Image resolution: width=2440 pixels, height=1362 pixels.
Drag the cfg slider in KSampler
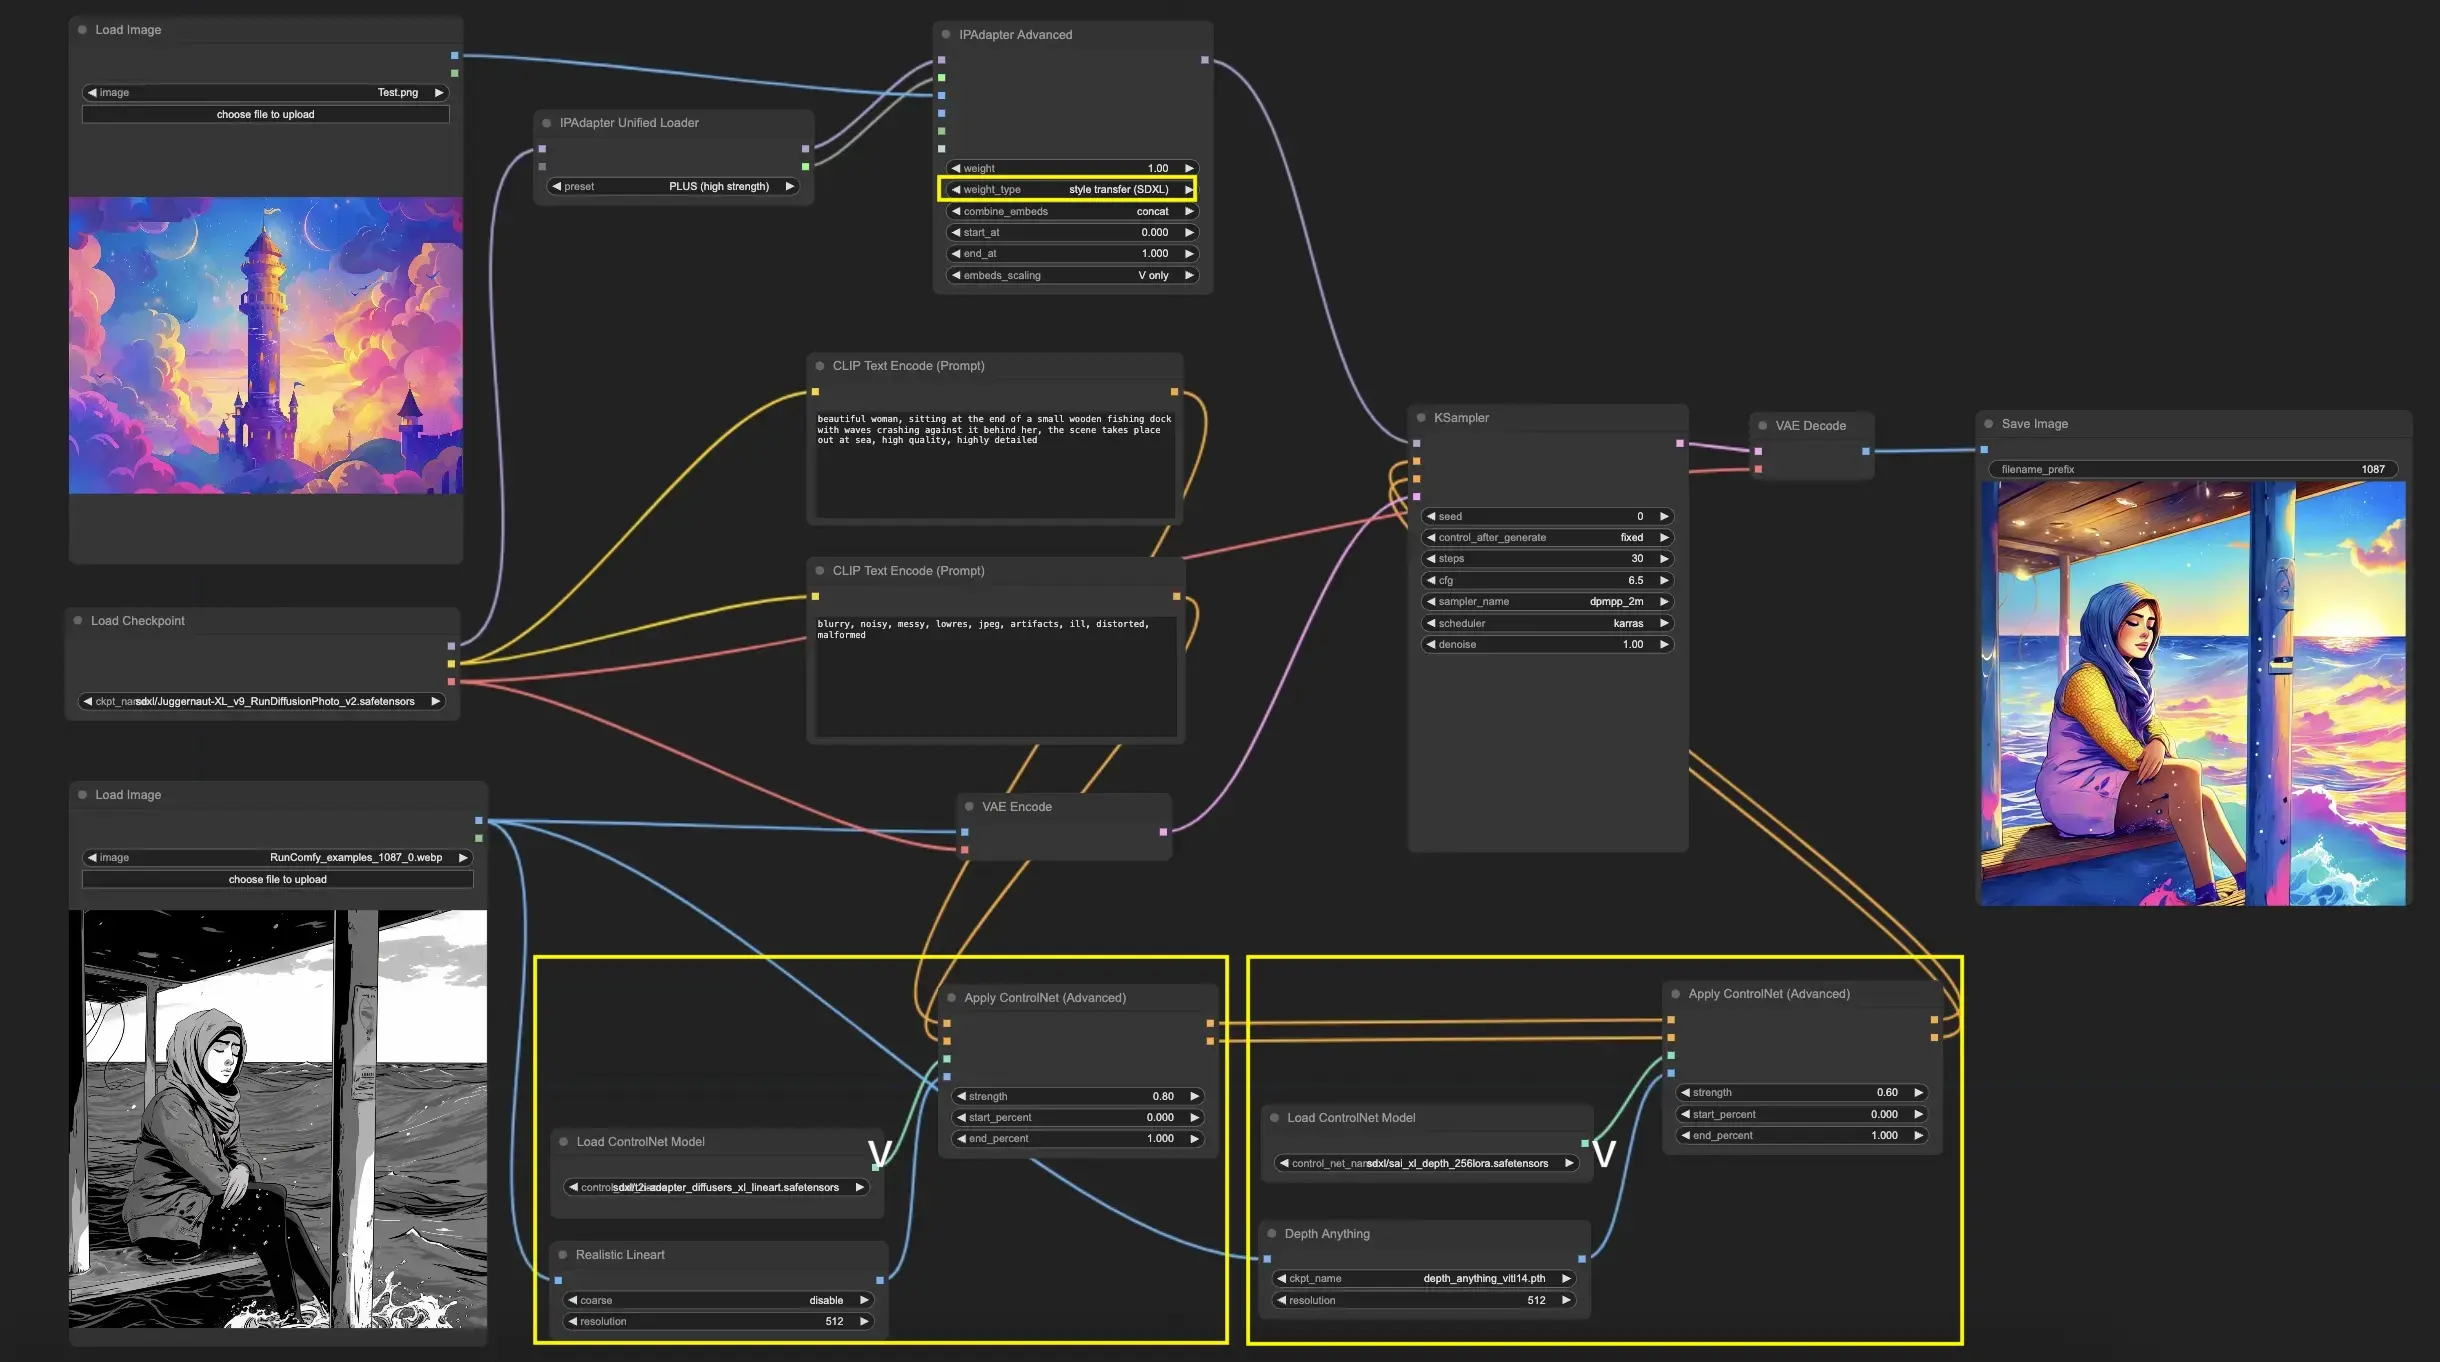[1543, 580]
